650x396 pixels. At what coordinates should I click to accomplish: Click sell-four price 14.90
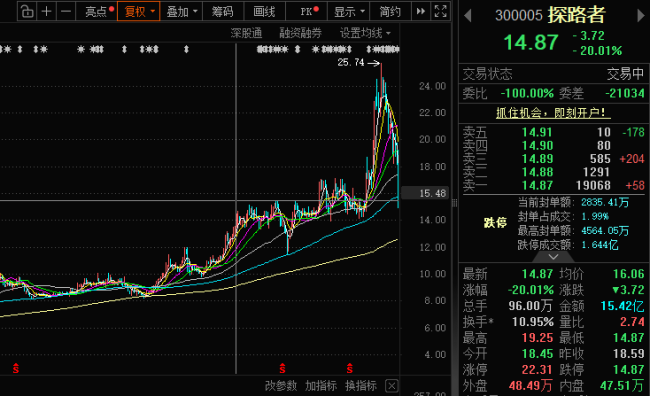[x=537, y=146]
